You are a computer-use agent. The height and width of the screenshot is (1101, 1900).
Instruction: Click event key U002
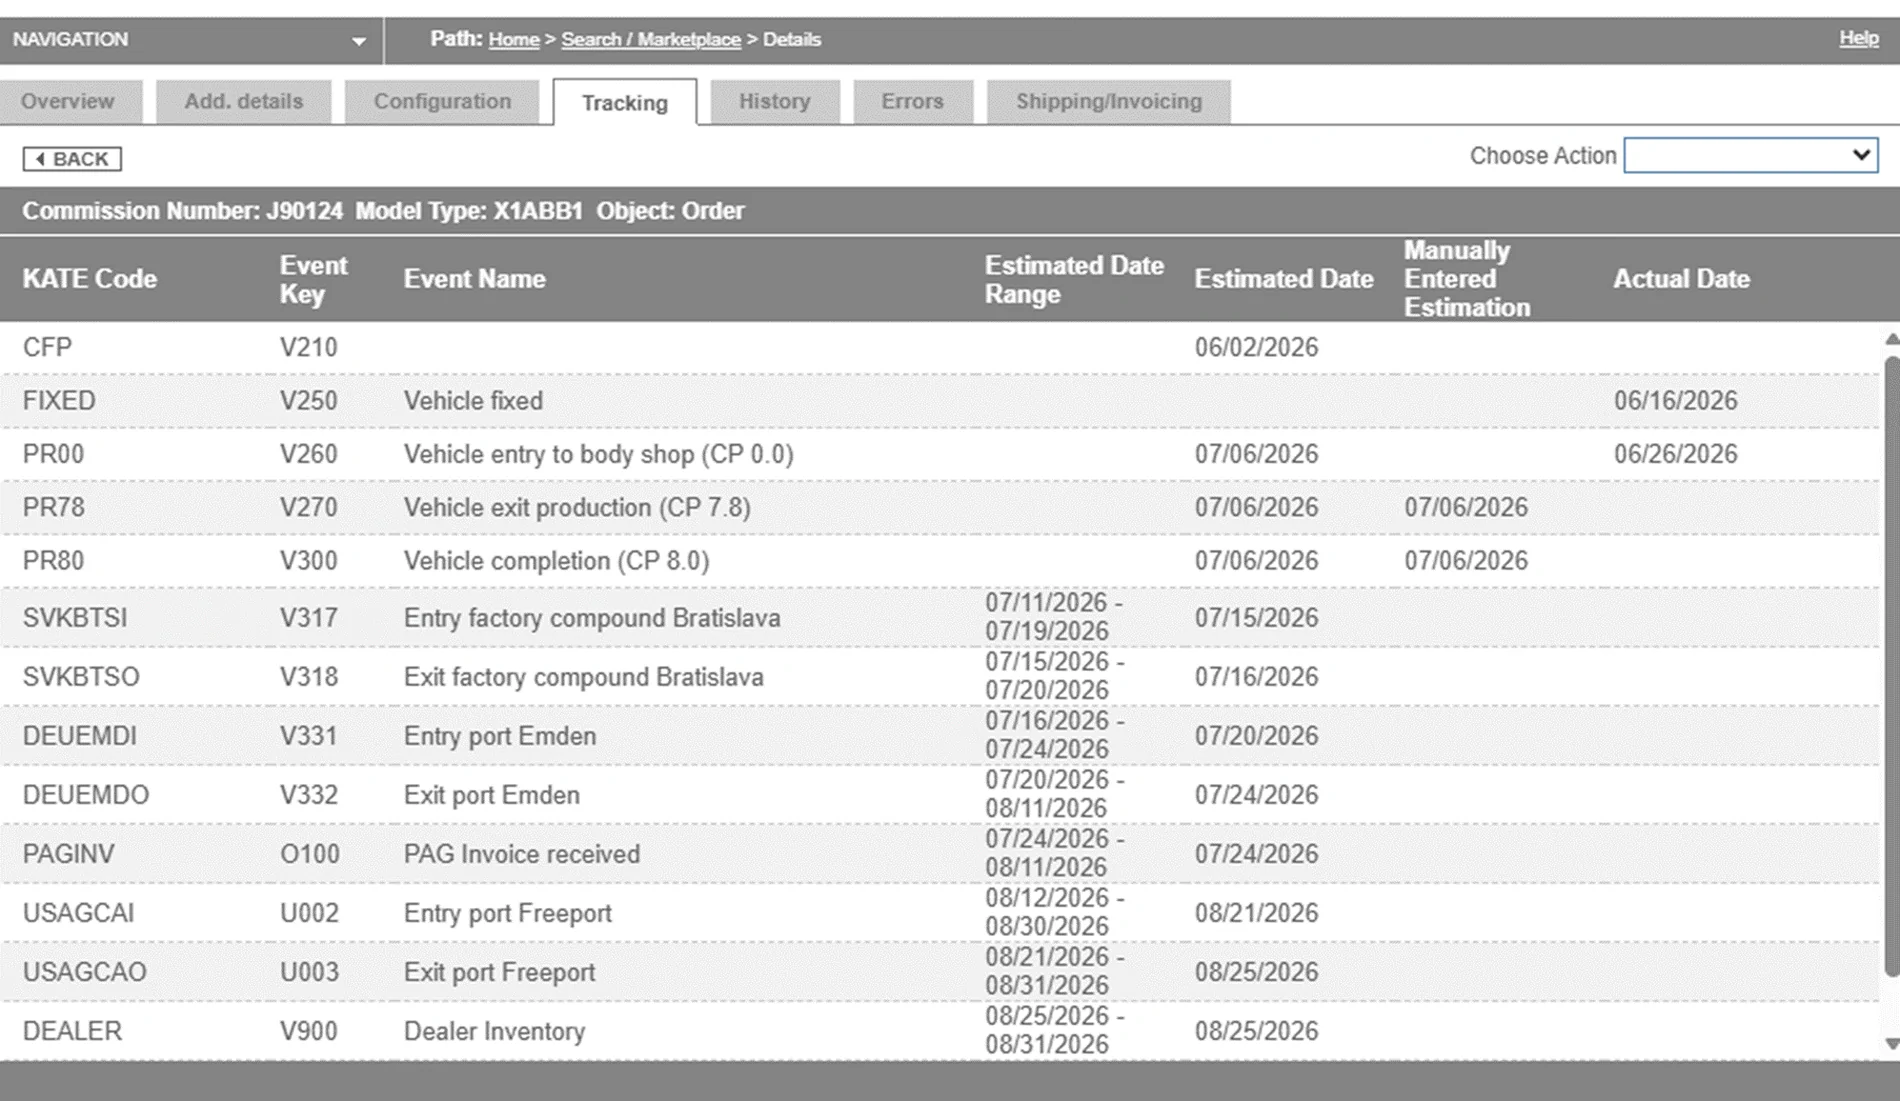[x=309, y=913]
